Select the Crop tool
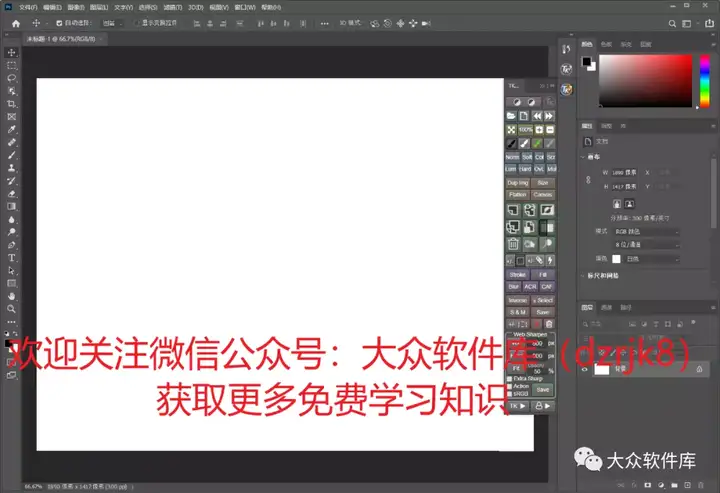The image size is (720, 493). 11,104
